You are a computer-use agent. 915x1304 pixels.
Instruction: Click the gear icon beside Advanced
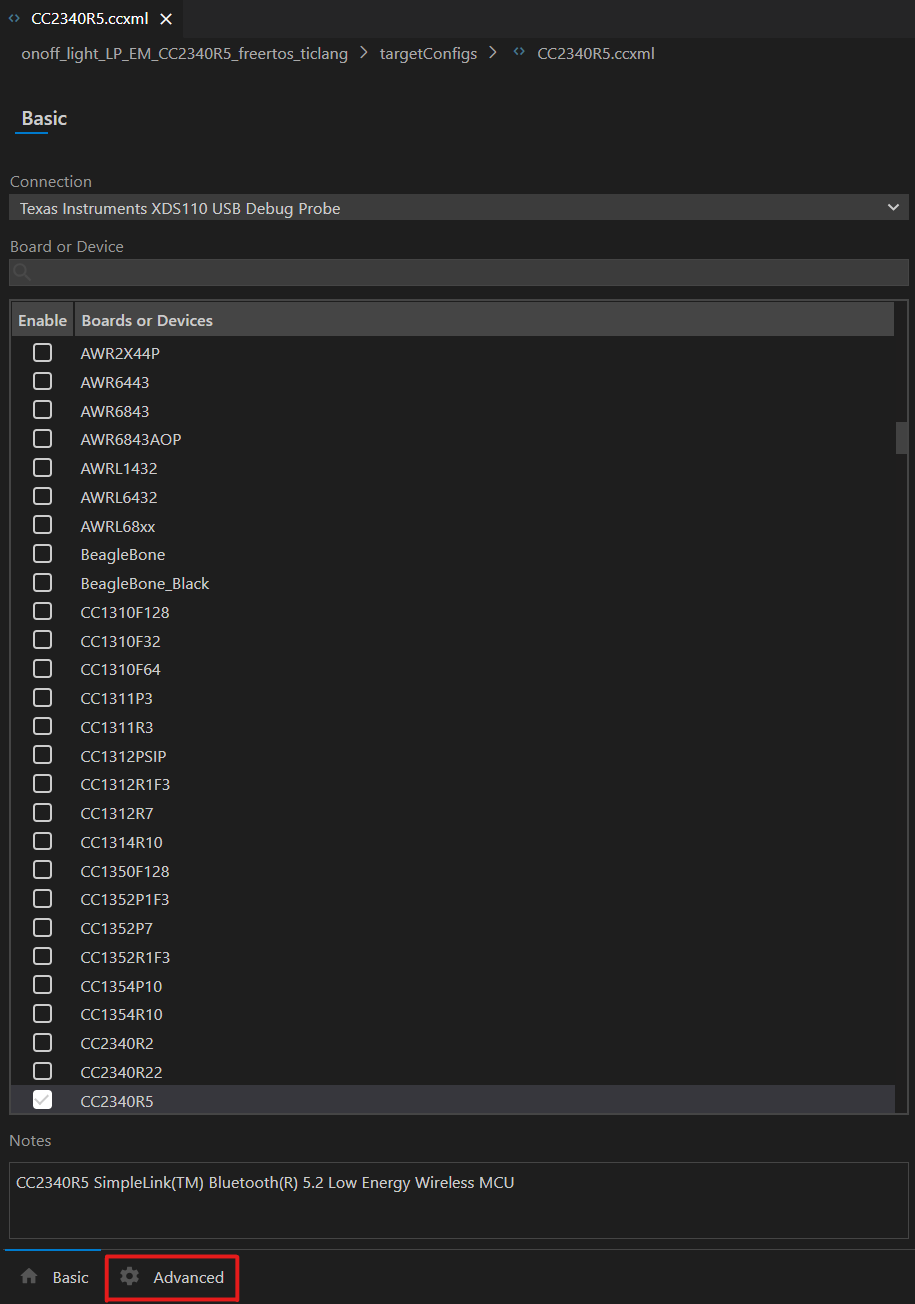(x=129, y=1276)
